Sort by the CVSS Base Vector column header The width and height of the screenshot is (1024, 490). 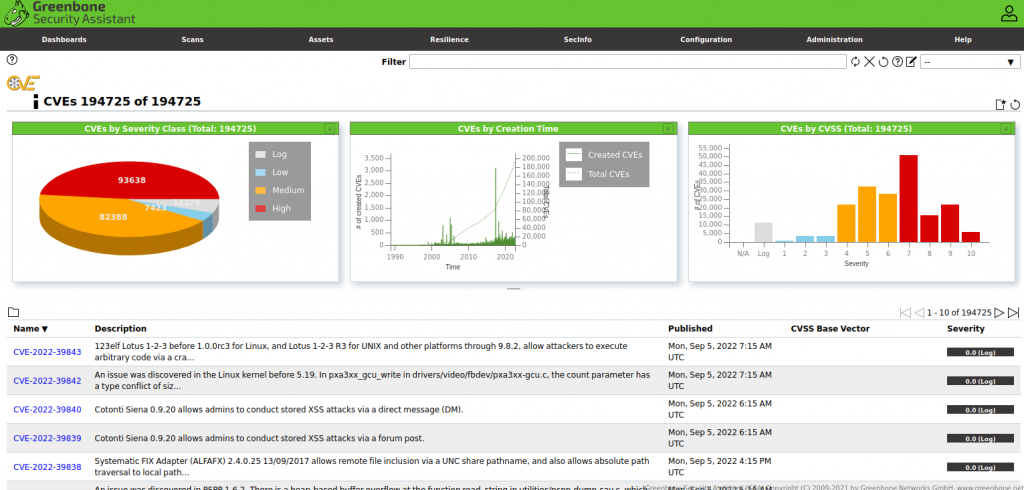coord(830,329)
